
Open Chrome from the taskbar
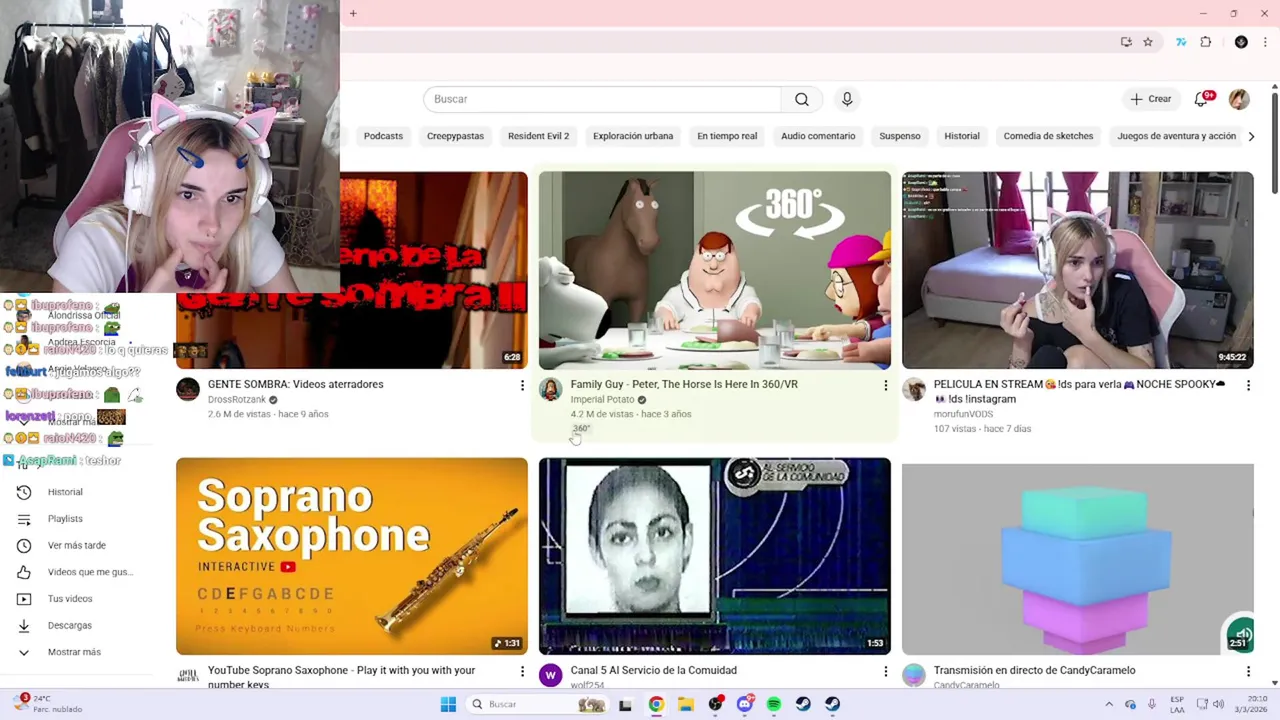point(656,704)
